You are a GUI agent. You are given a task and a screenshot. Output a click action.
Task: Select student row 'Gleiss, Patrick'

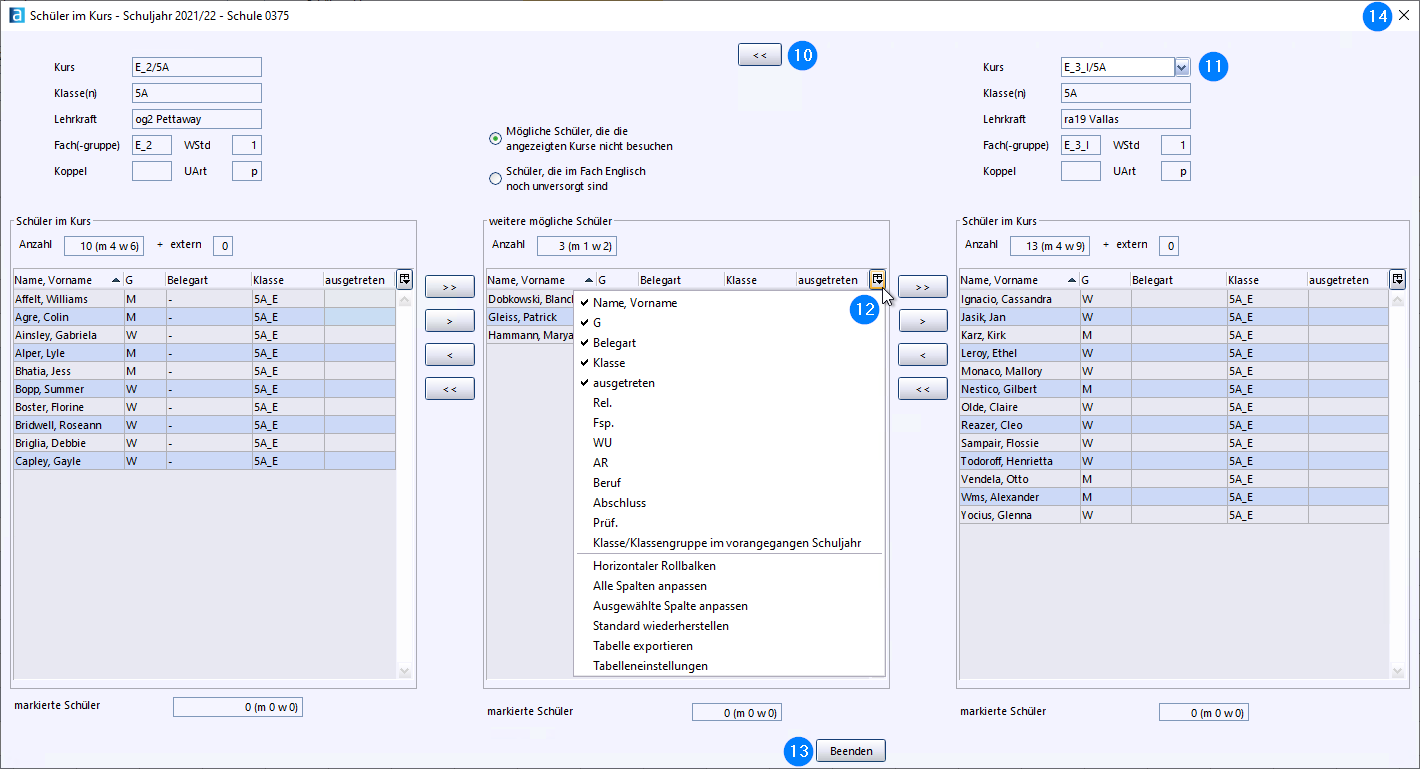[530, 317]
